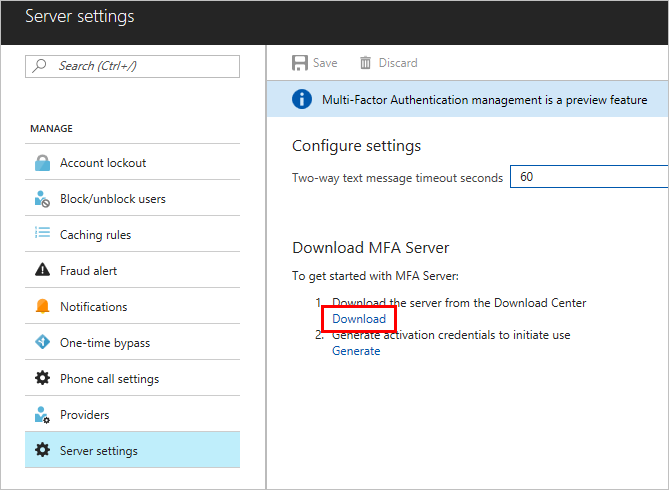Click the Download link for MFA Server

point(359,319)
